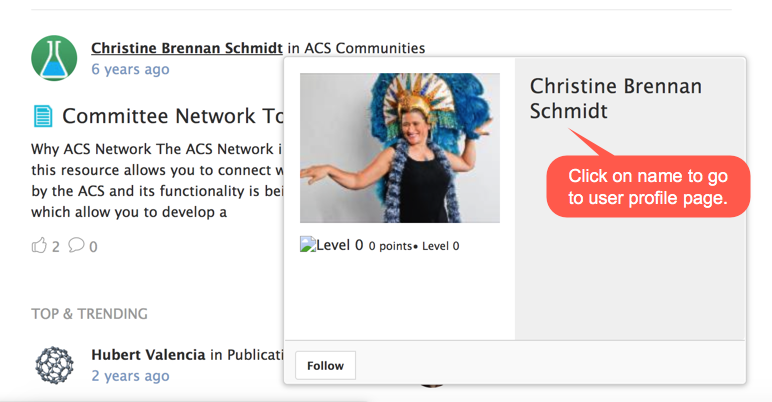
Task: Click the "6 years ago" timestamp
Action: (130, 69)
